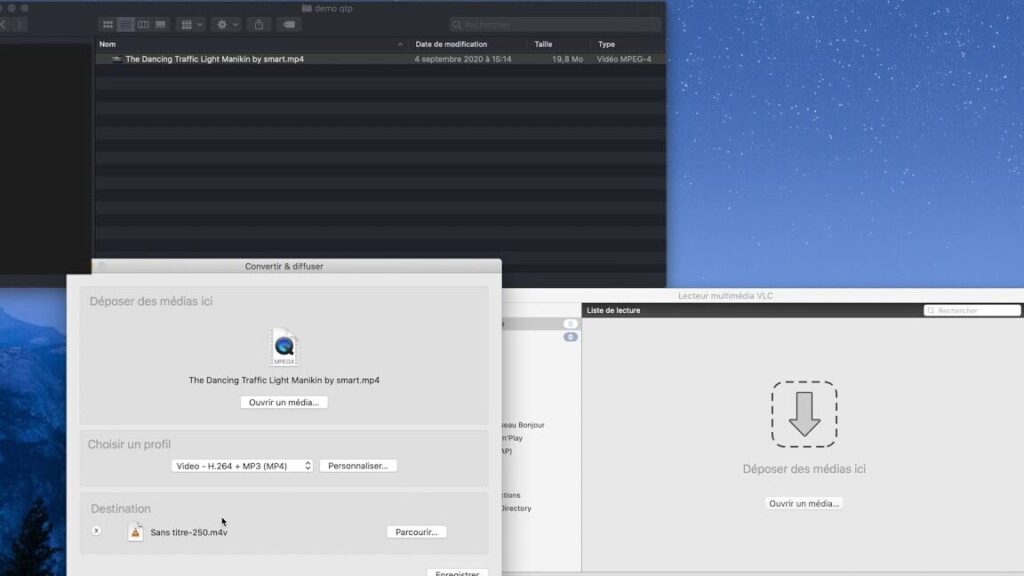Click the Finder edit tags icon
The image size is (1024, 576).
pos(289,25)
